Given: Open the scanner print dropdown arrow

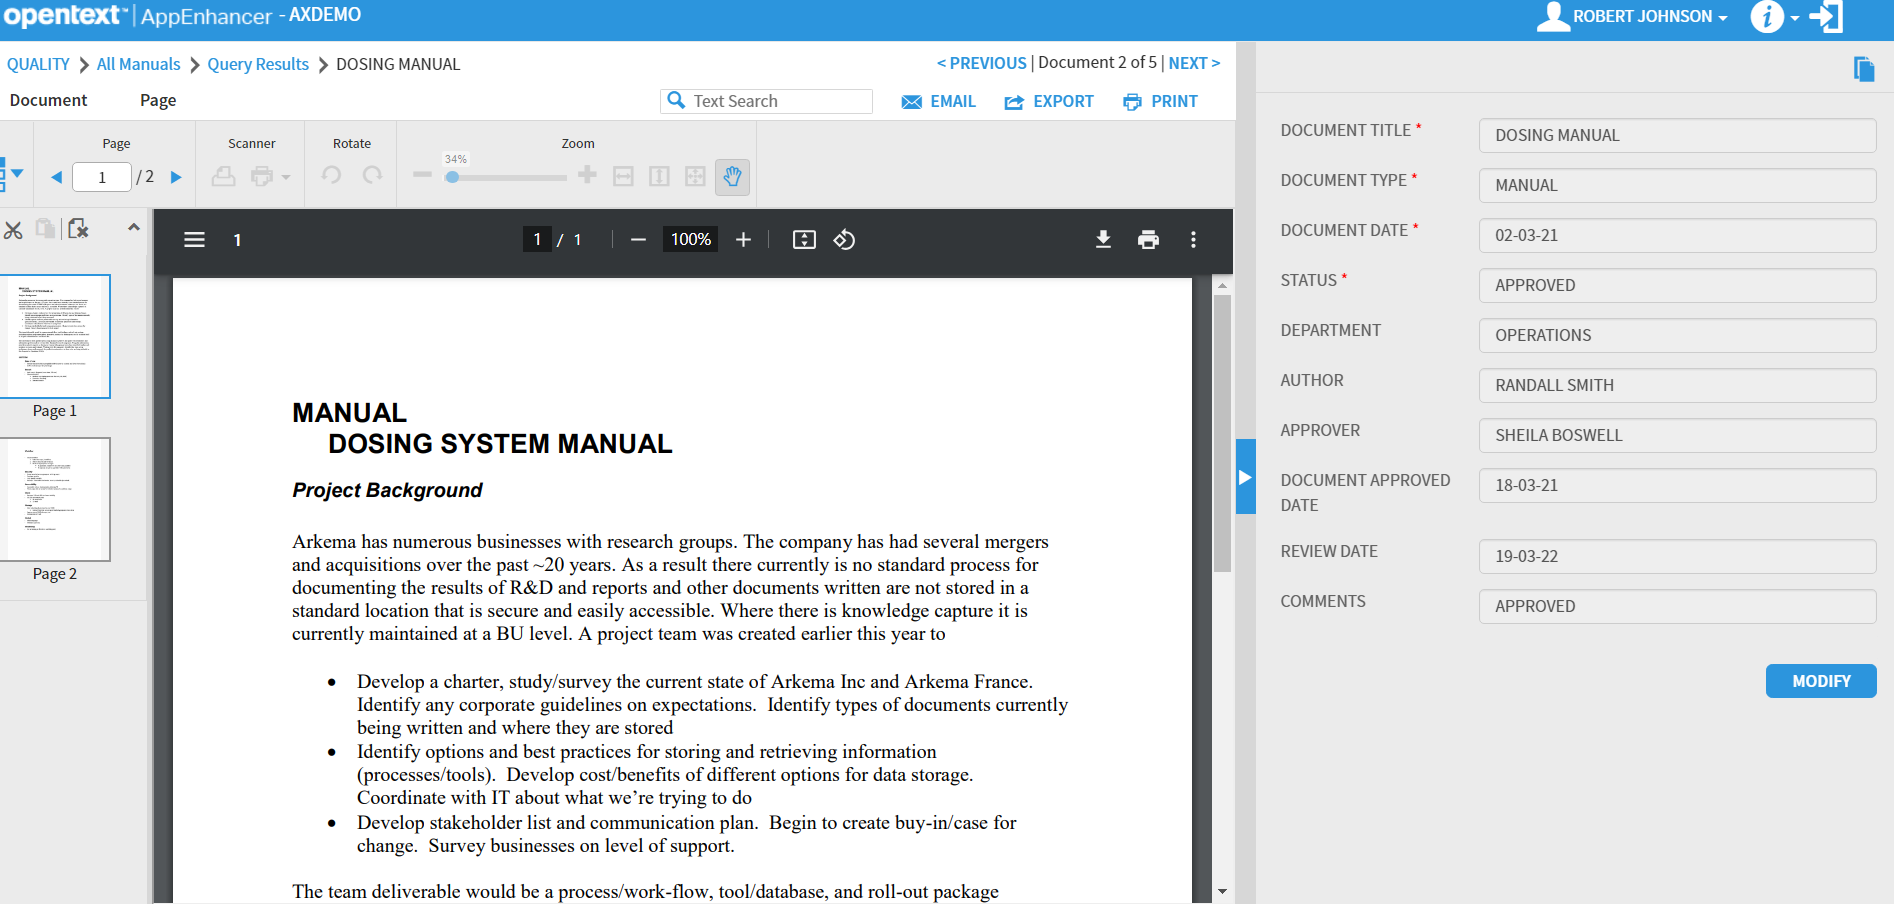Looking at the screenshot, I should pyautogui.click(x=283, y=176).
